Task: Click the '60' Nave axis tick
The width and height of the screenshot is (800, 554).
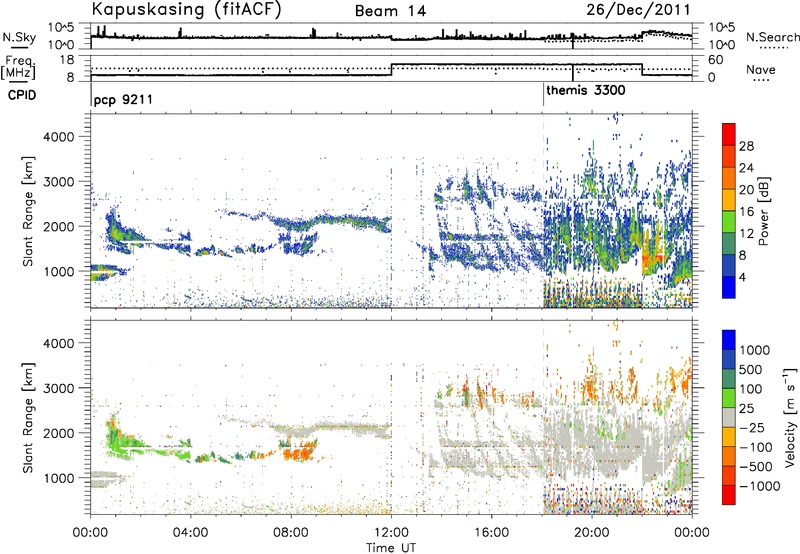Action: coord(716,60)
